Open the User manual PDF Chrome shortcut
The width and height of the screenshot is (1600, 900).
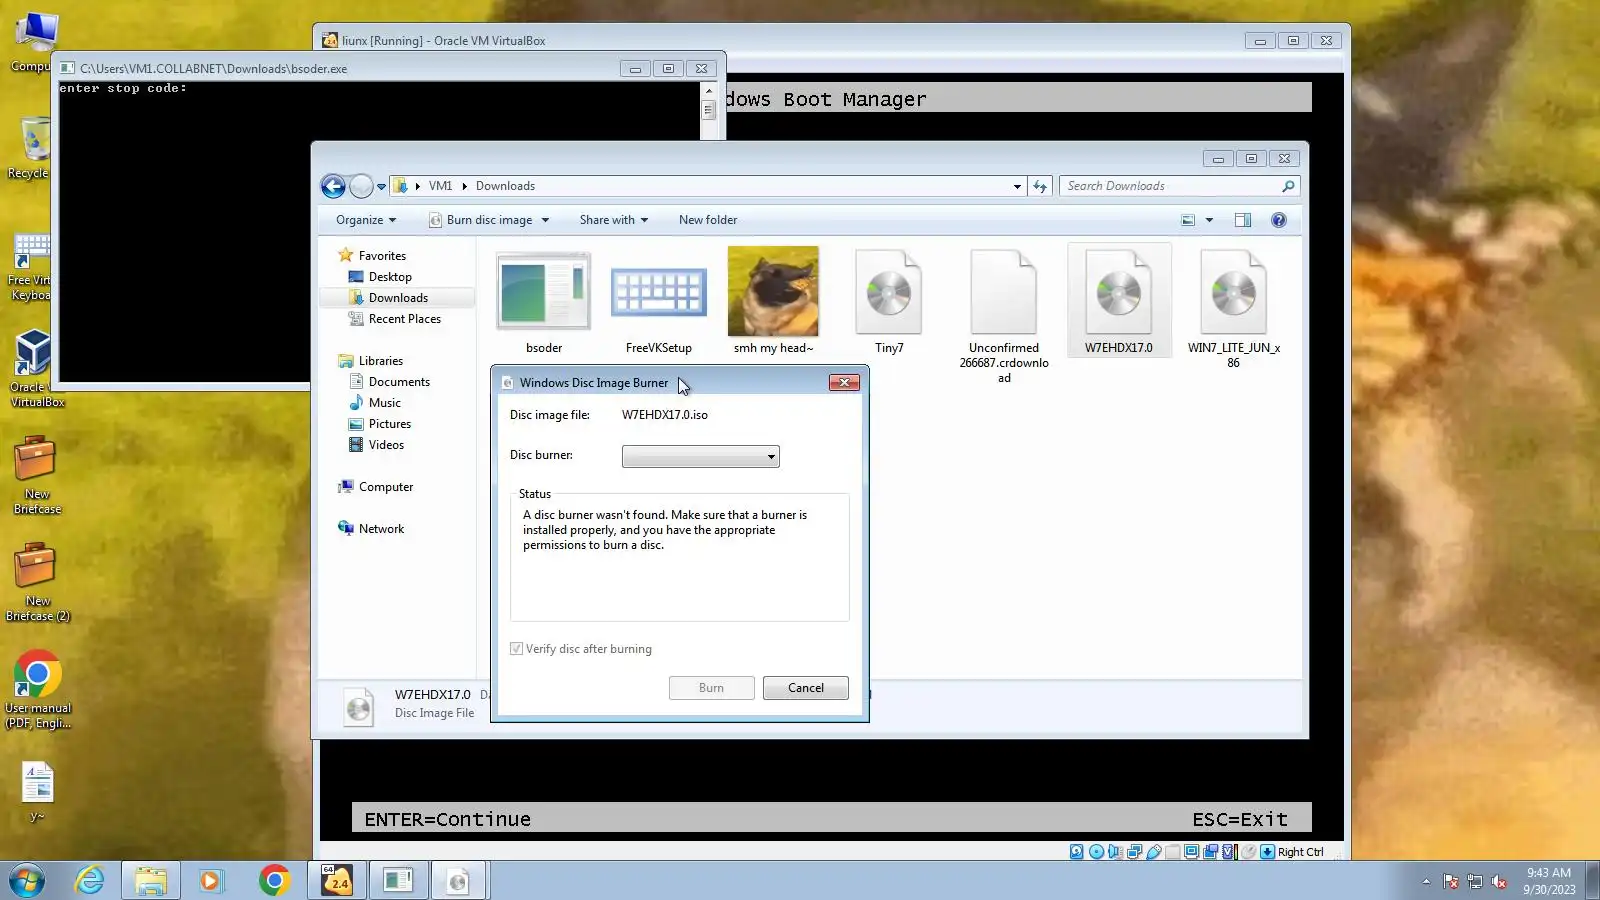37,690
